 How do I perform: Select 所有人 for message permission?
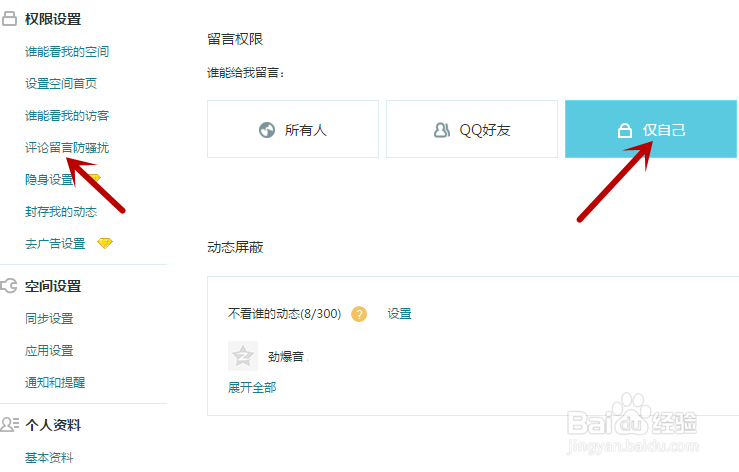295,130
